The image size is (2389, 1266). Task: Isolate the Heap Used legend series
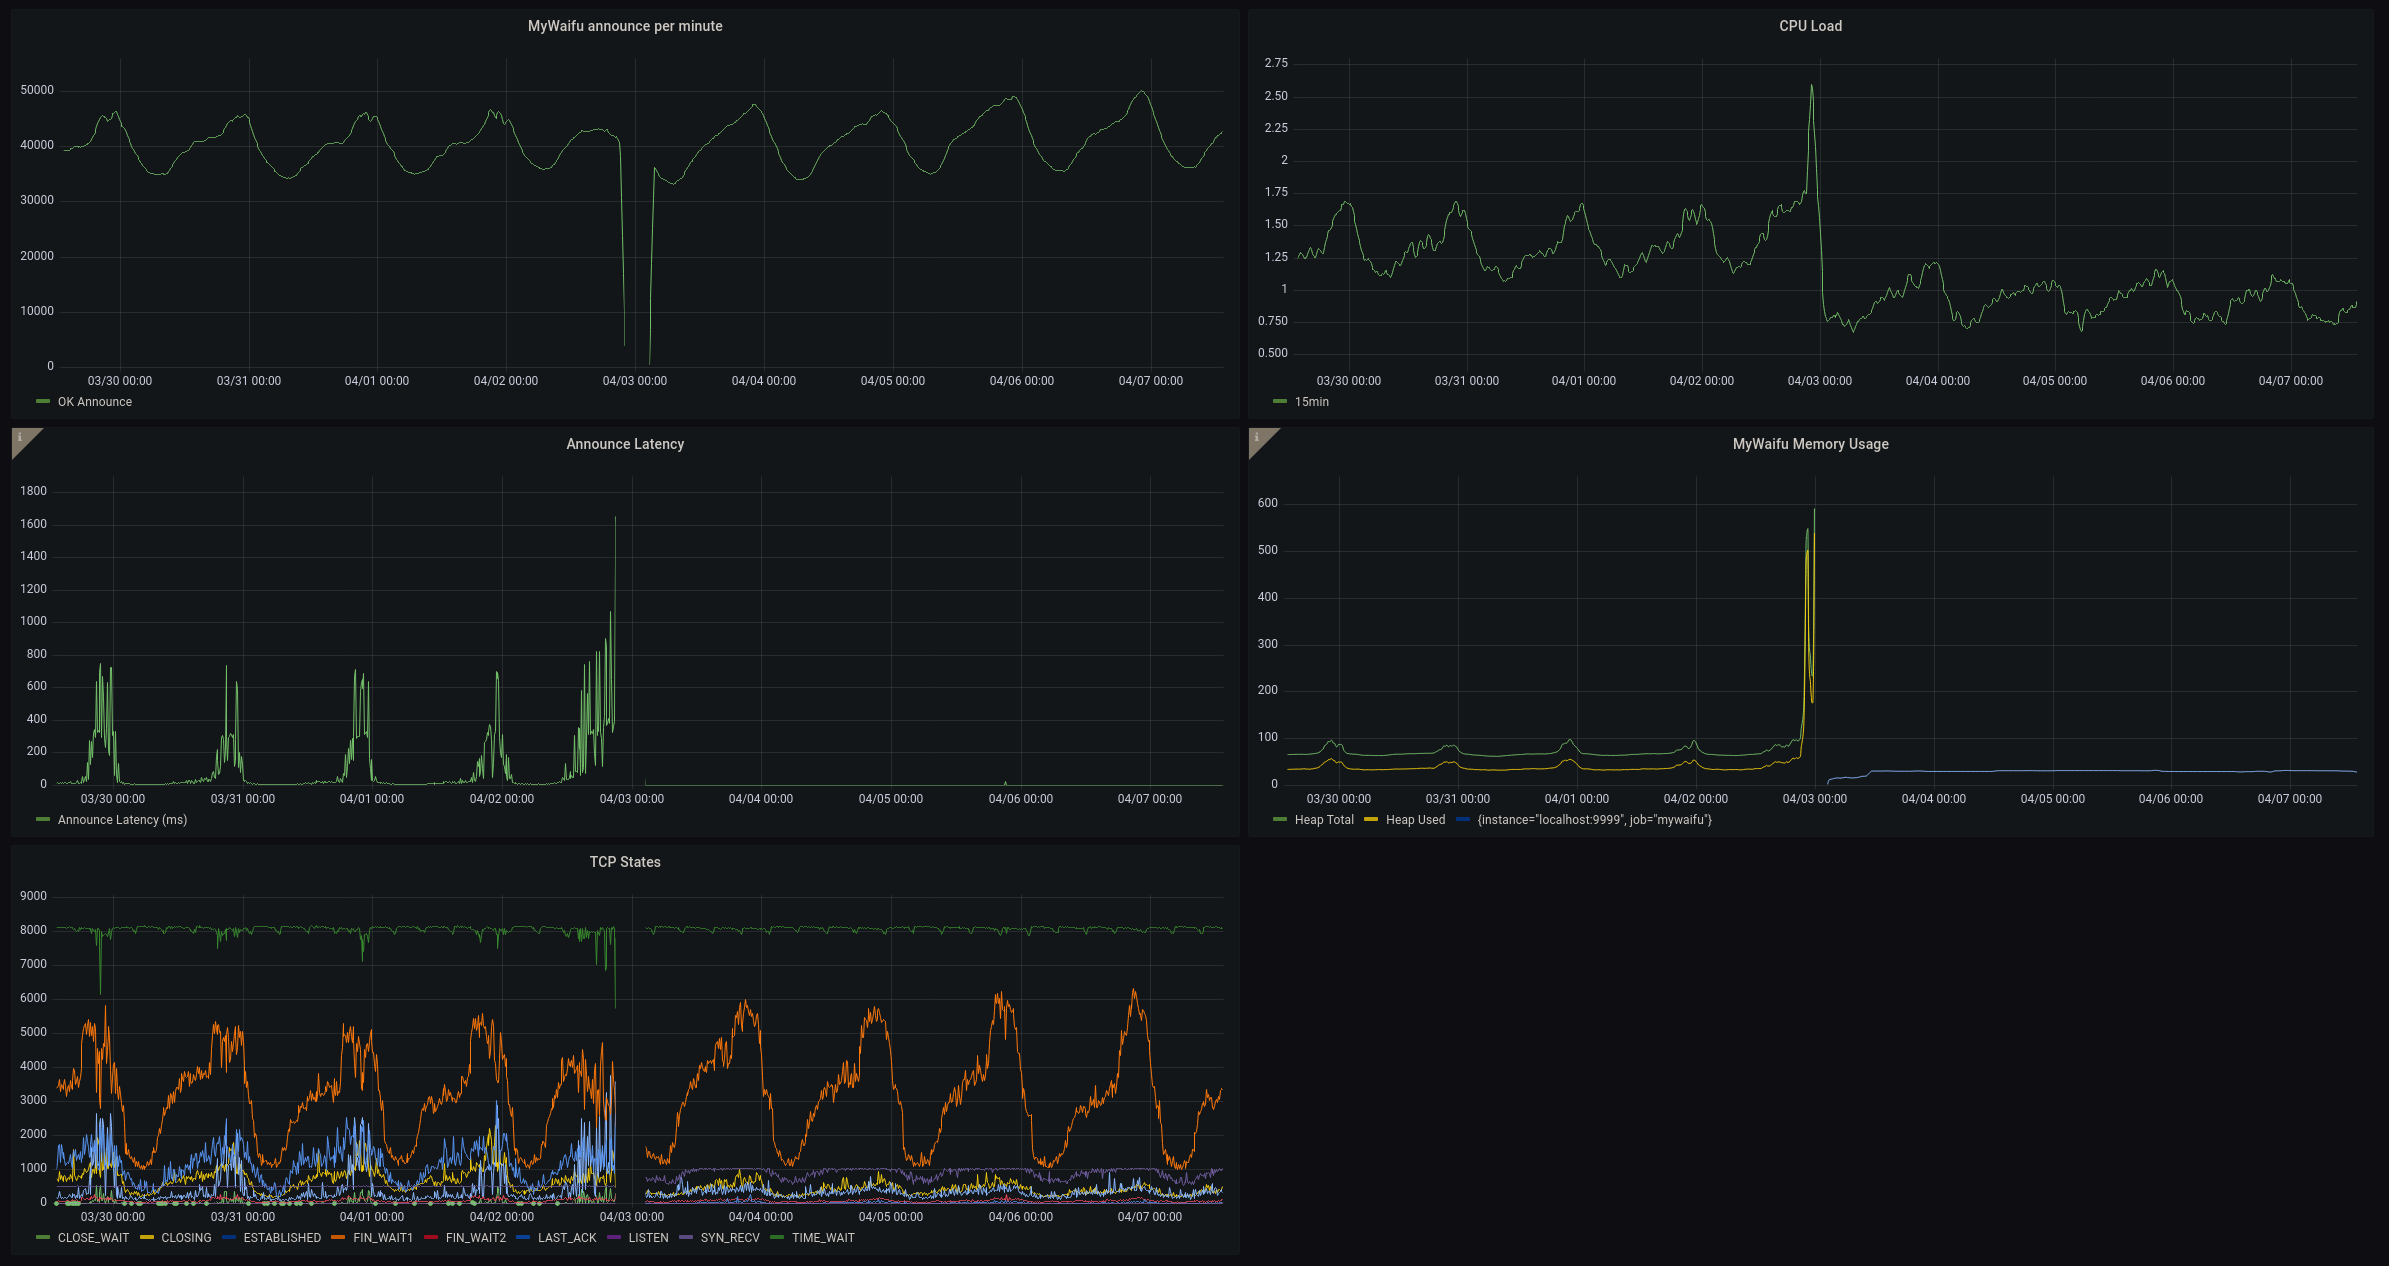point(1414,820)
